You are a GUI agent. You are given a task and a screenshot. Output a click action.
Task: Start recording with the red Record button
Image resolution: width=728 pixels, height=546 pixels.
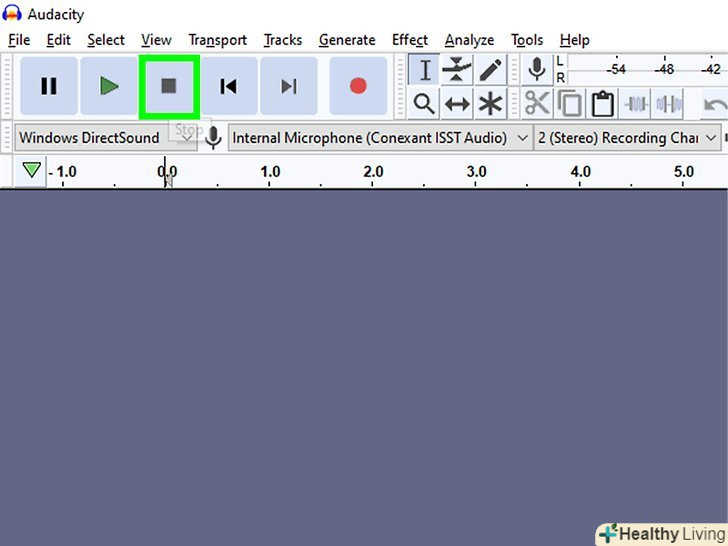[358, 86]
